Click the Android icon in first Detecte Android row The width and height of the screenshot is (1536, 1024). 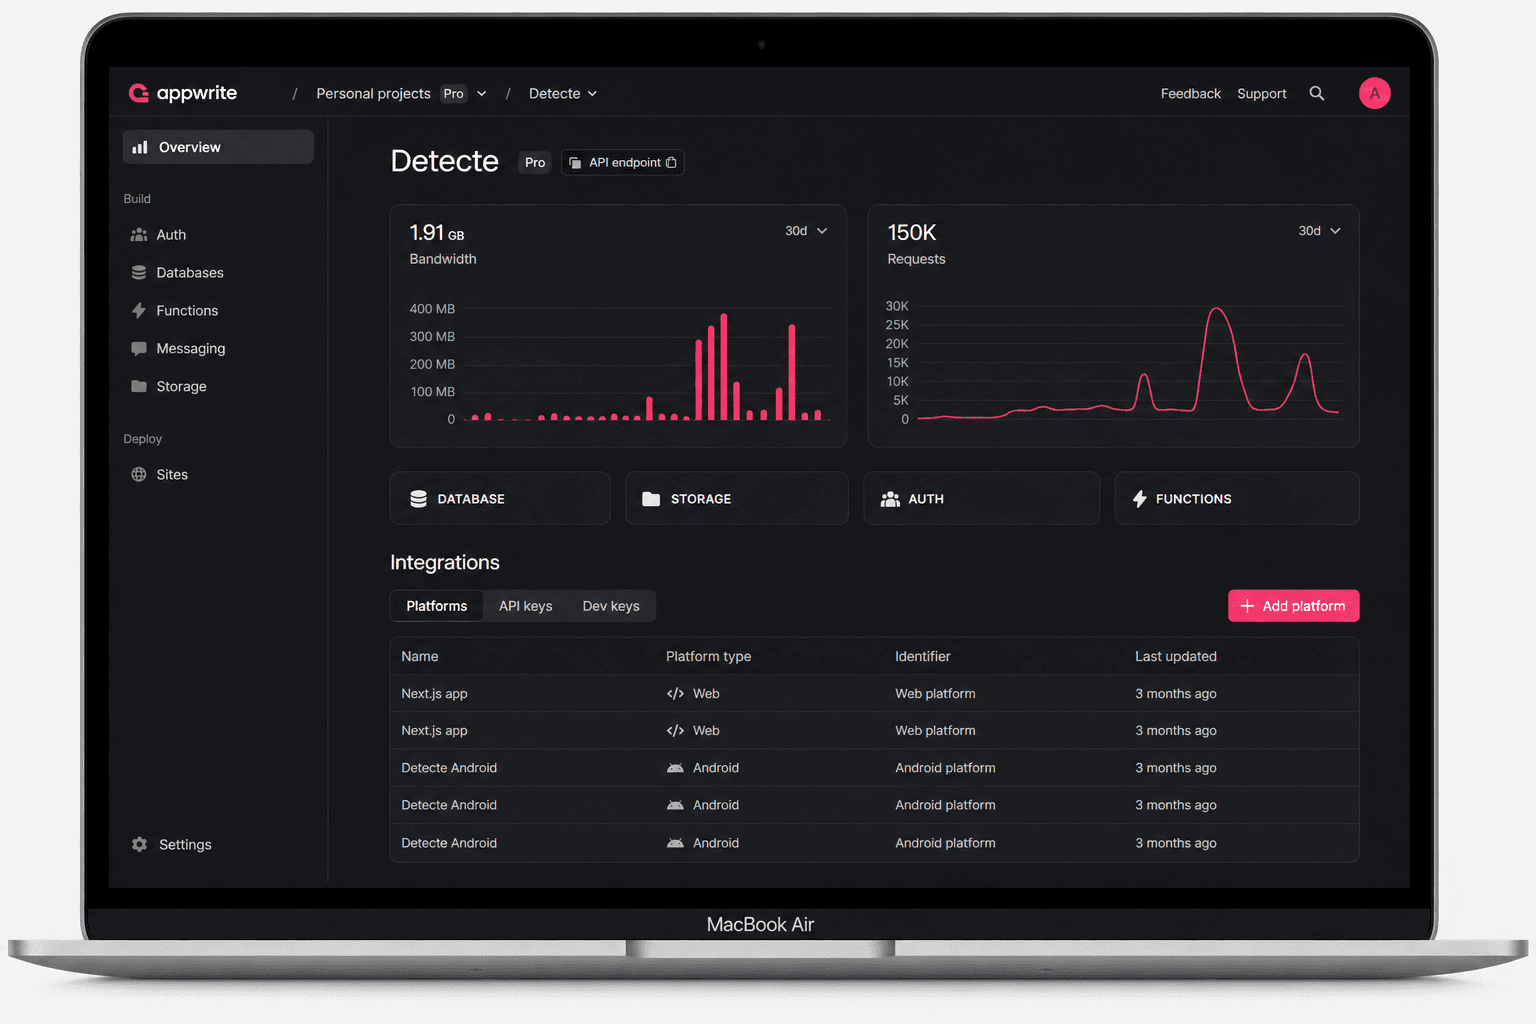(675, 768)
